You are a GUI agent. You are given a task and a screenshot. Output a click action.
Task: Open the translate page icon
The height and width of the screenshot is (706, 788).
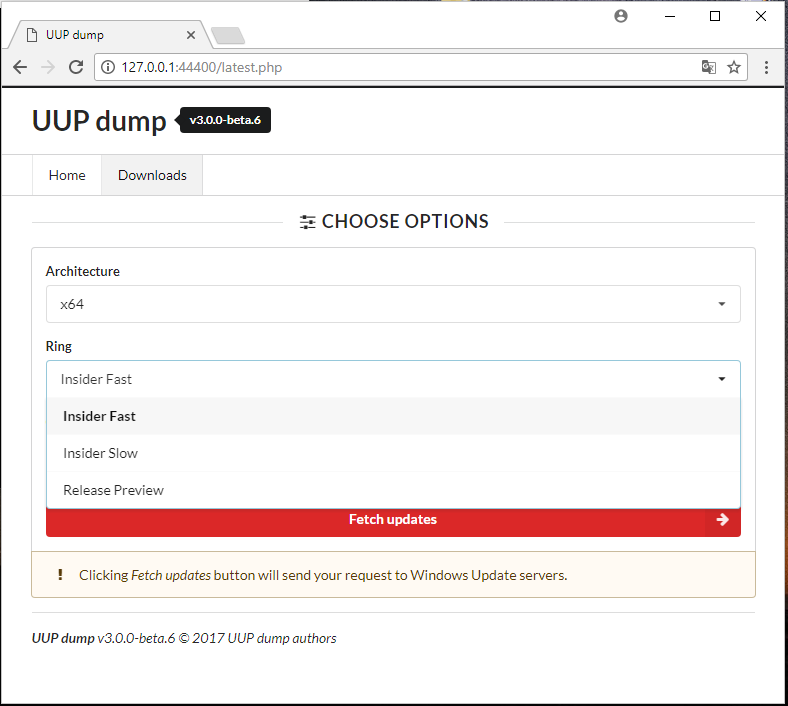click(709, 67)
